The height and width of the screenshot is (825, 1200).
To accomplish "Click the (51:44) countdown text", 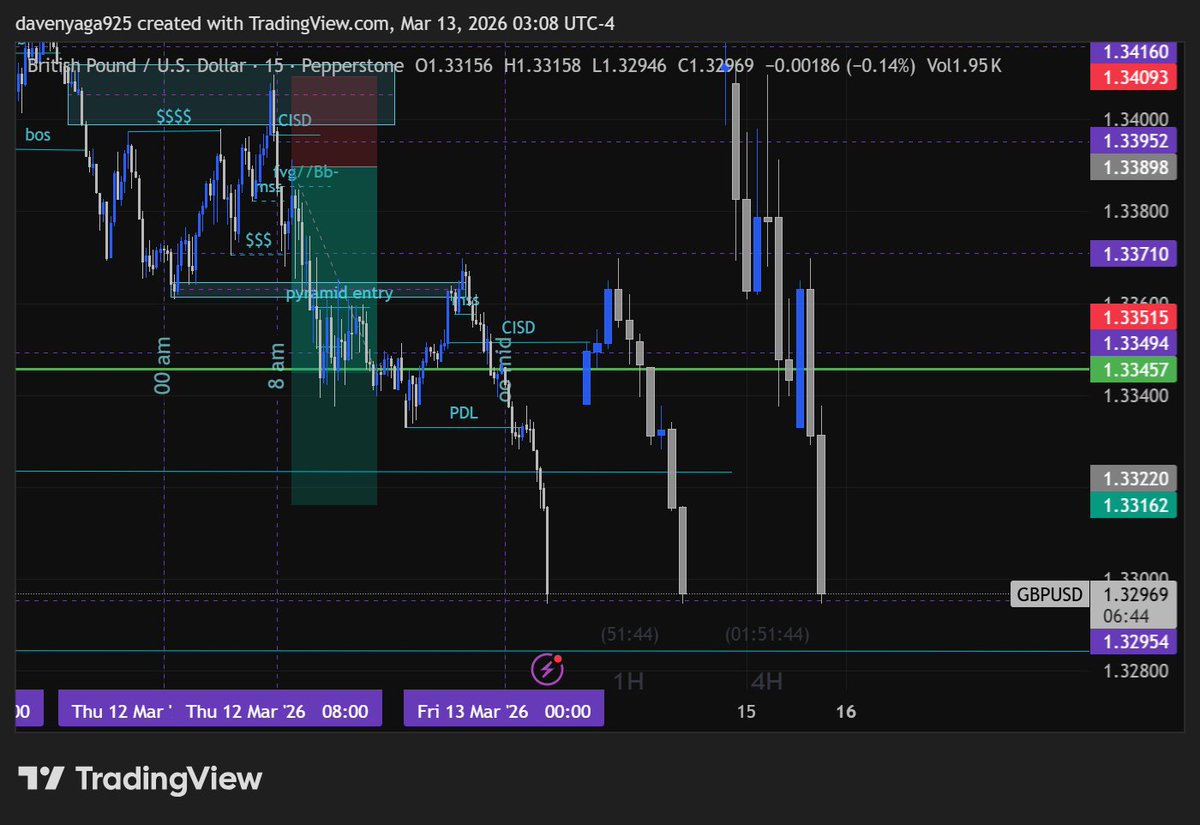I will point(629,634).
